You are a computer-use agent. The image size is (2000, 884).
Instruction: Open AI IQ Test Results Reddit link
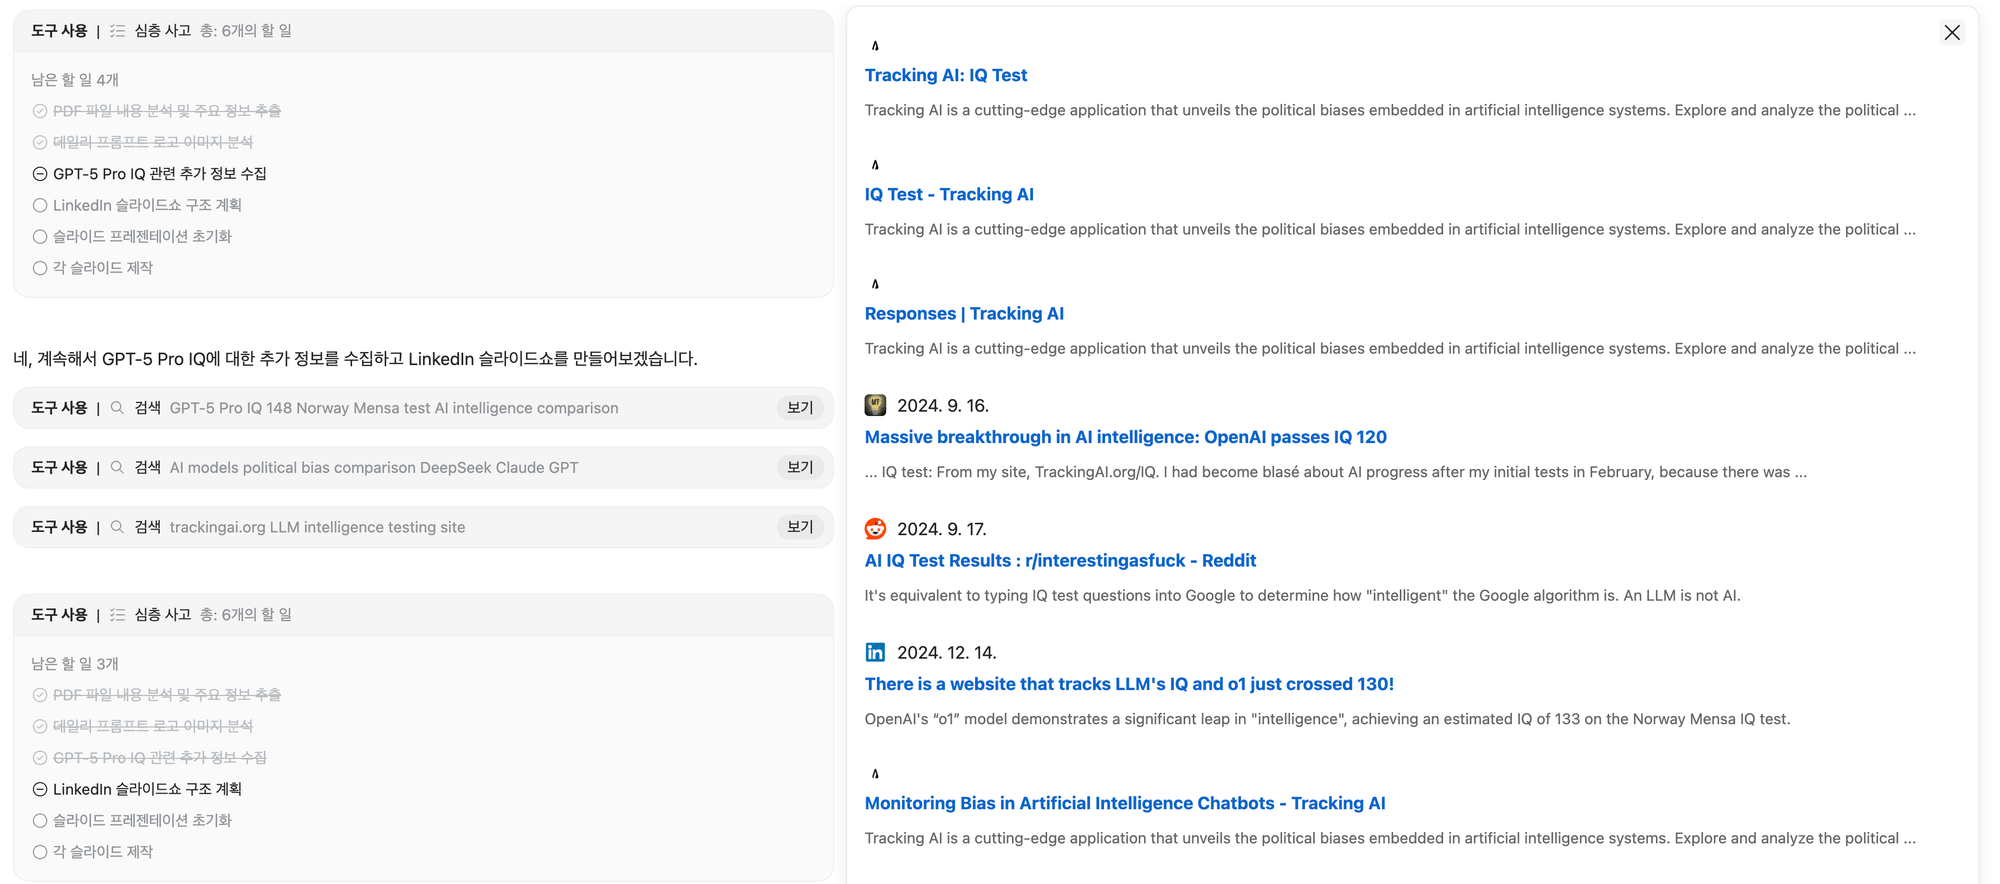click(1060, 560)
